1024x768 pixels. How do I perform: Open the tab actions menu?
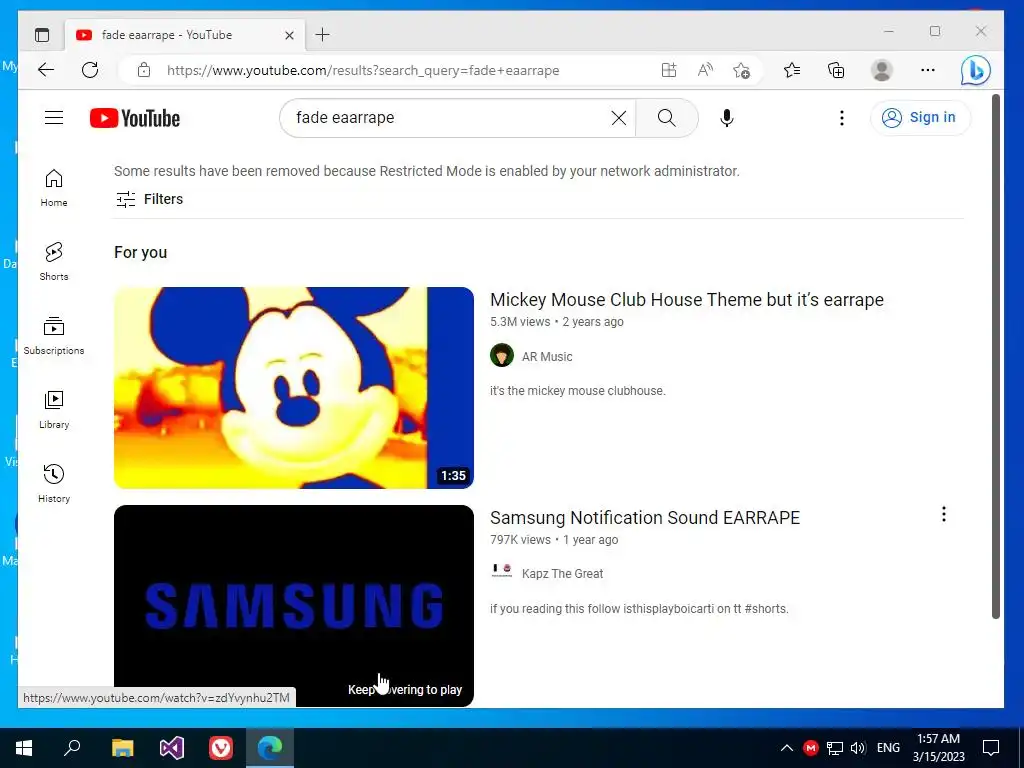[42, 35]
